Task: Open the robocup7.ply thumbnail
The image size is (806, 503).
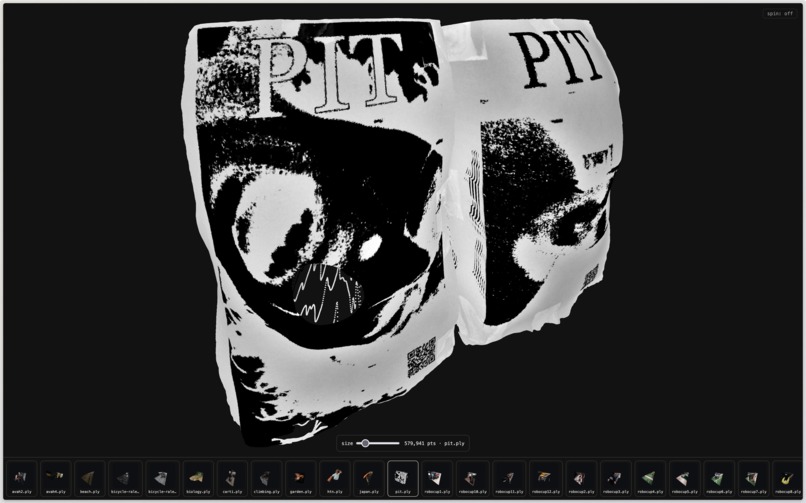Action: [x=753, y=479]
